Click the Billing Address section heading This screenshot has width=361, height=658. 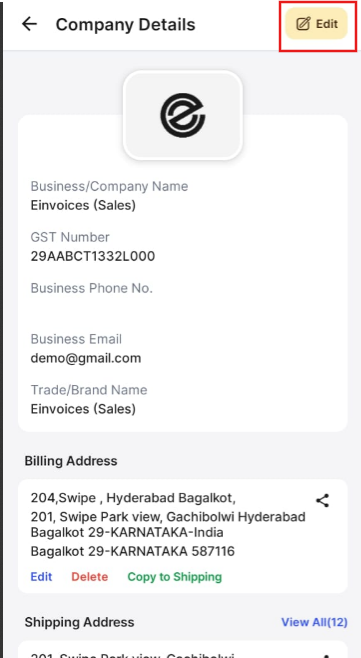tap(71, 461)
